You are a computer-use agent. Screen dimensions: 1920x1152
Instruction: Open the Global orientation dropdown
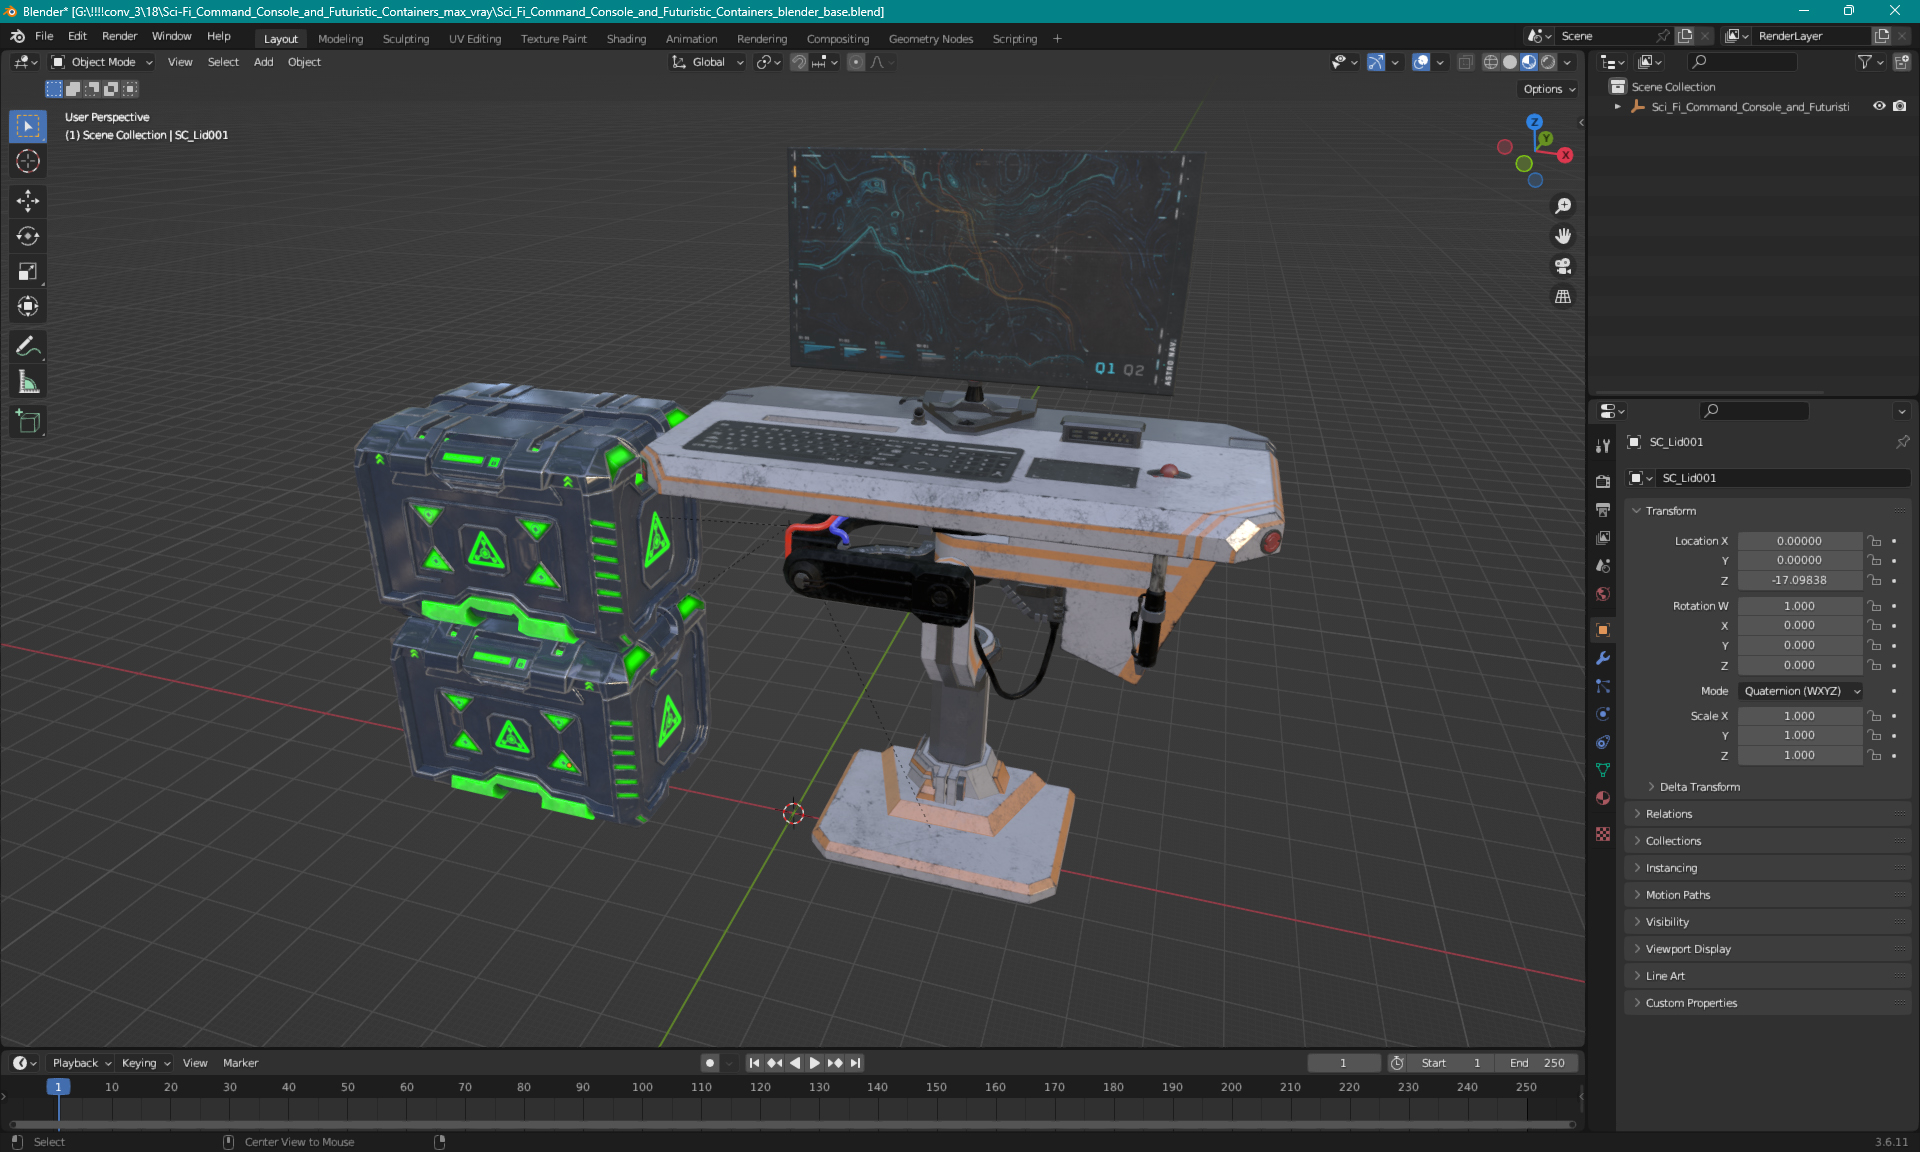[708, 62]
